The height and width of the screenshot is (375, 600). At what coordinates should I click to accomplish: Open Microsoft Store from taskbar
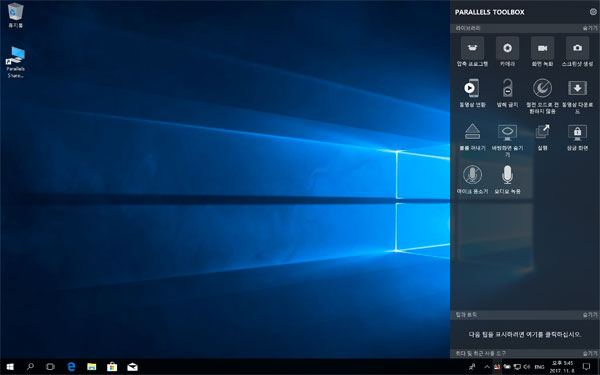(x=112, y=367)
